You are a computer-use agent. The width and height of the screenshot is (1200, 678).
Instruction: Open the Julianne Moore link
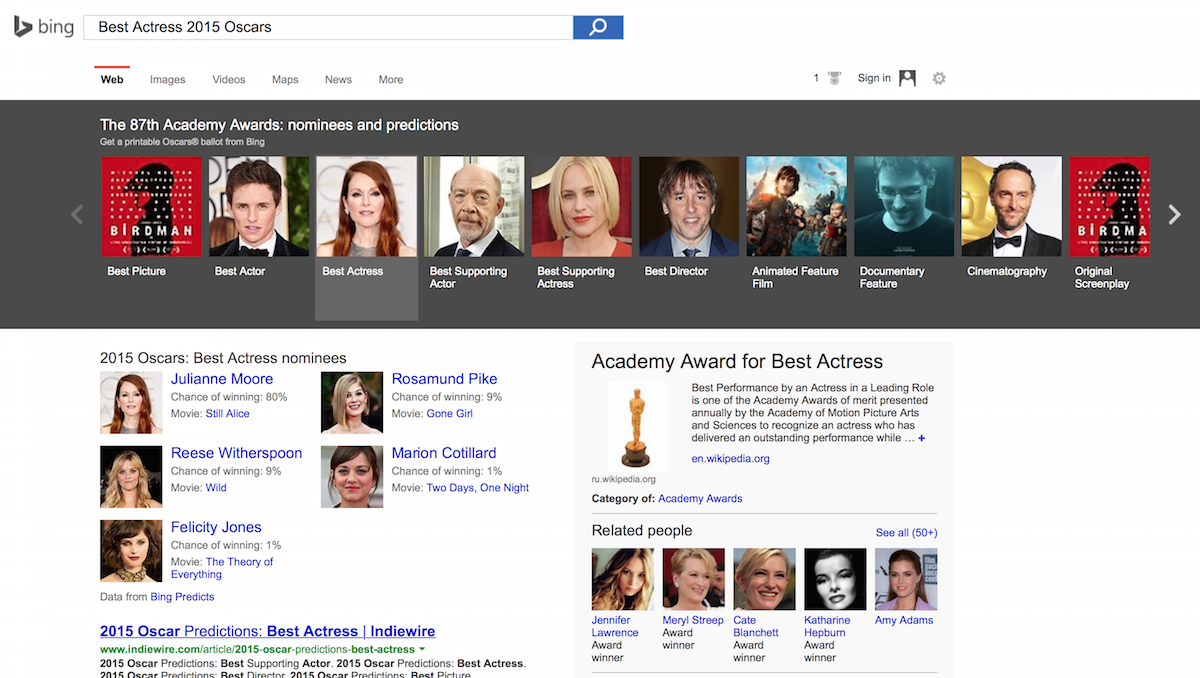[x=222, y=379]
